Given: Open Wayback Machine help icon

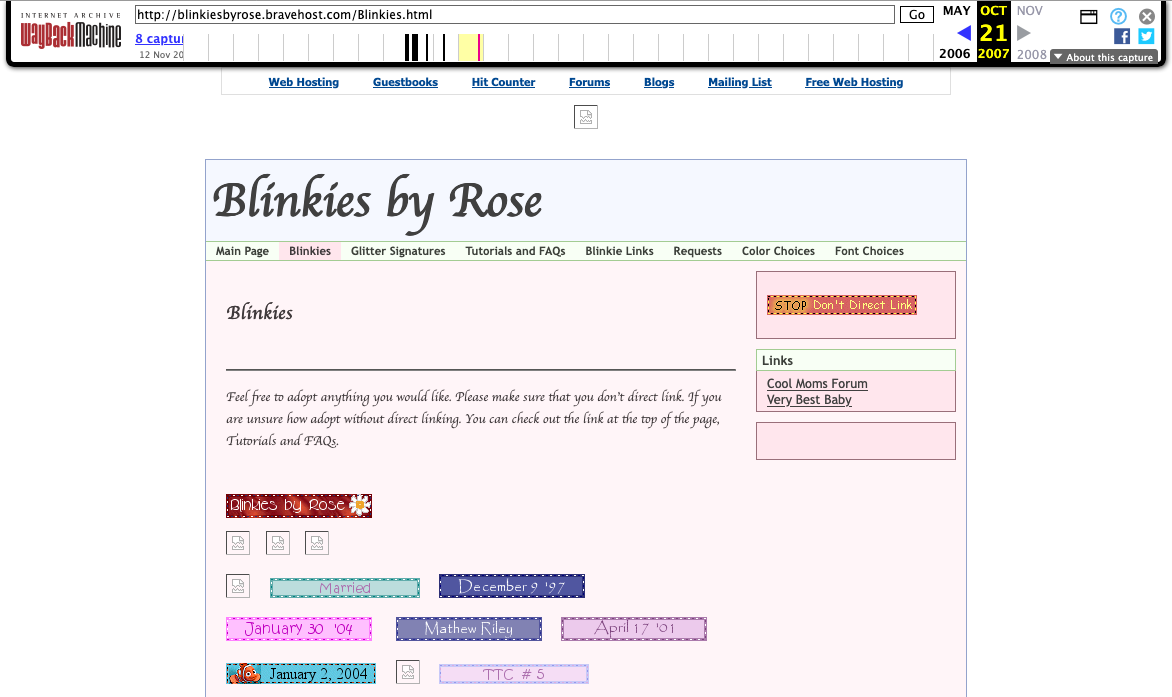Looking at the screenshot, I should click(x=1118, y=16).
